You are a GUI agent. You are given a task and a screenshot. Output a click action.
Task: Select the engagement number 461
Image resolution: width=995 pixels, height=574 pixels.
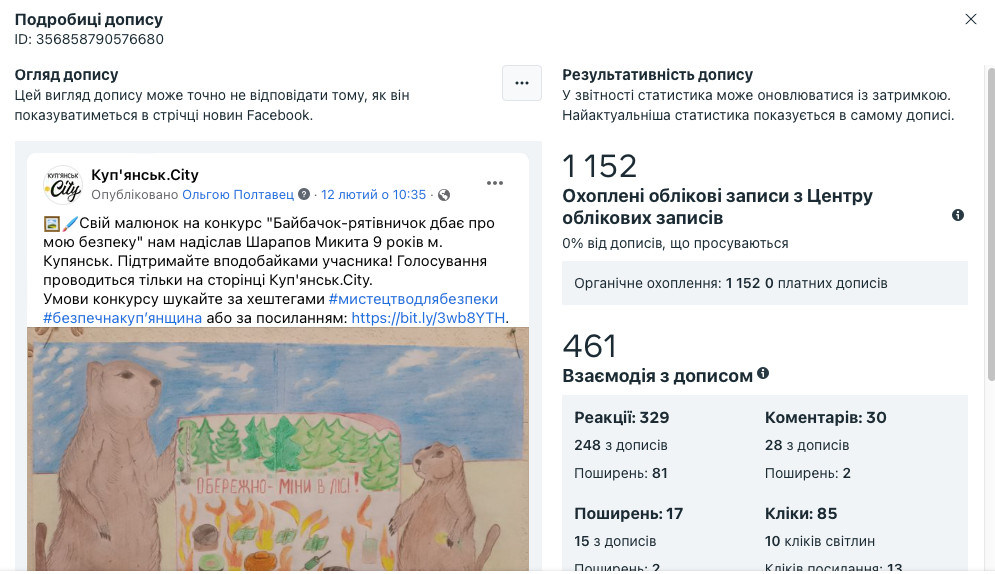point(590,346)
